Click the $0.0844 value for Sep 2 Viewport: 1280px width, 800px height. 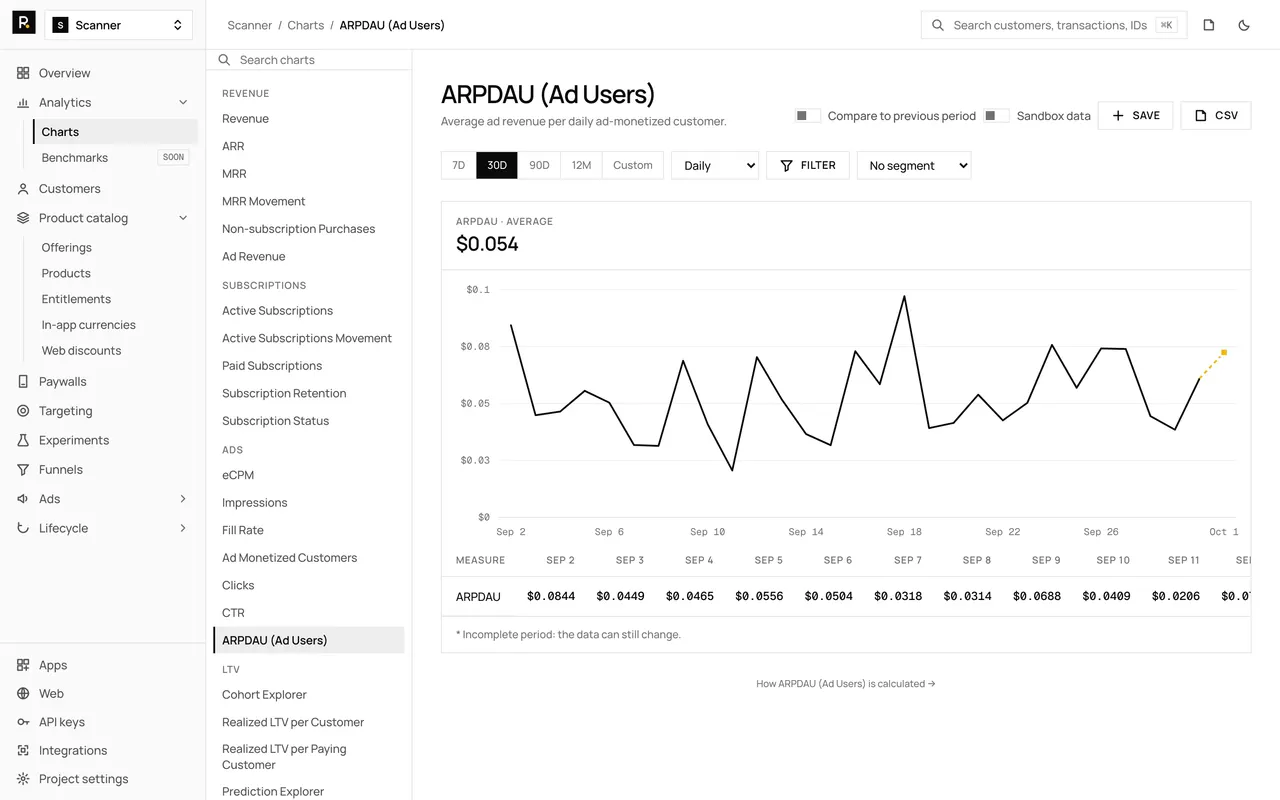[x=551, y=596]
